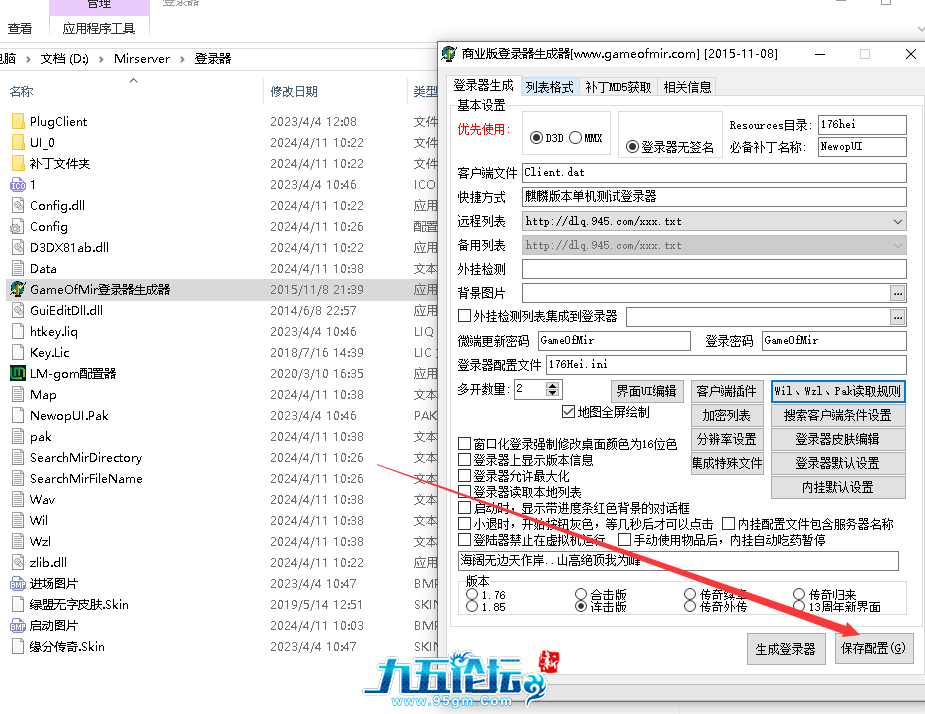Open the 相关信息 tab
925x714 pixels.
[x=687, y=87]
